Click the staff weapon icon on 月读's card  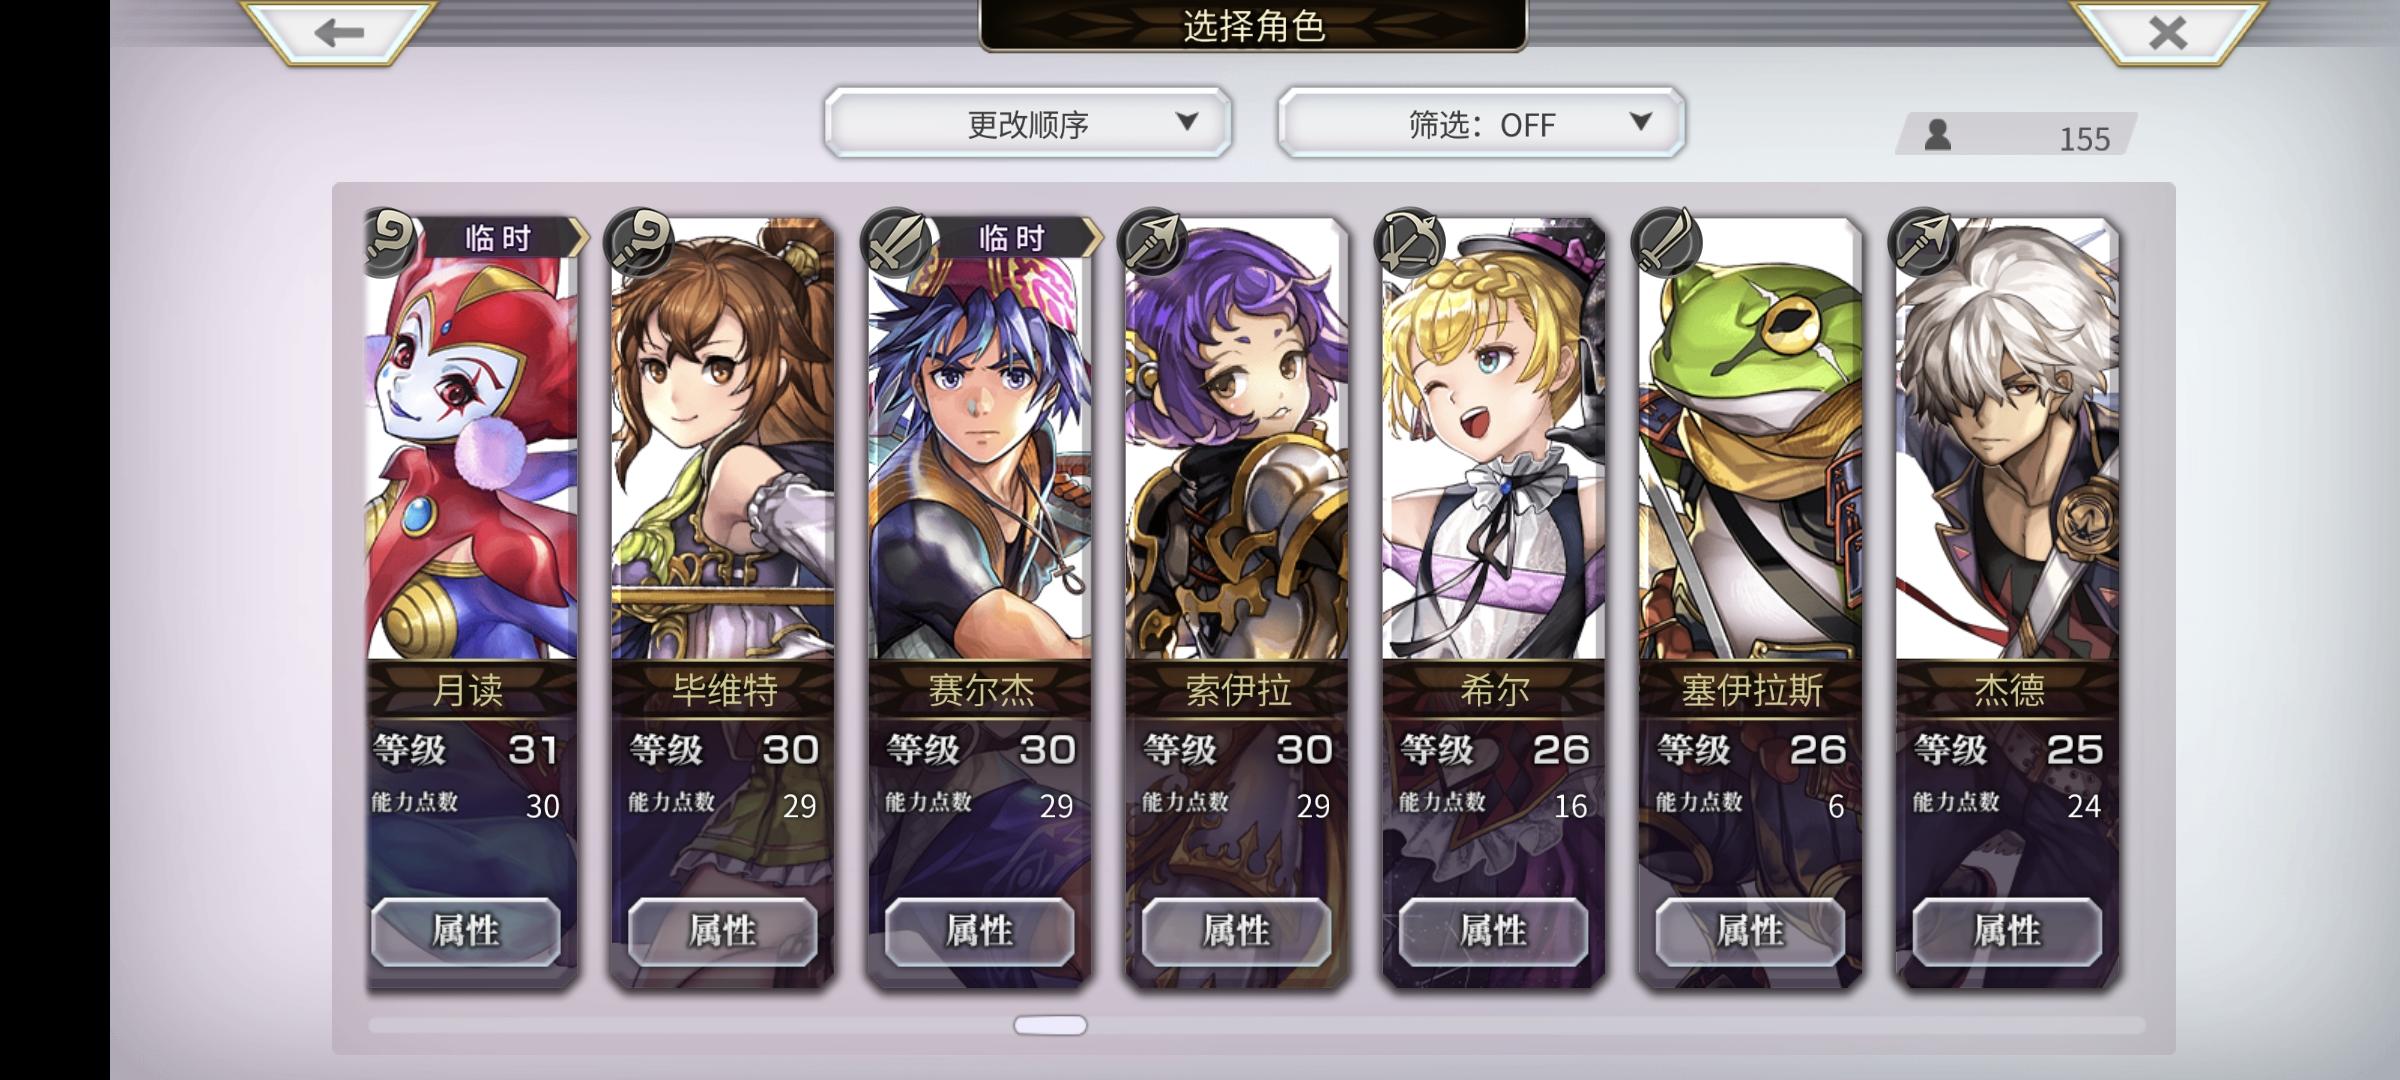click(x=390, y=242)
